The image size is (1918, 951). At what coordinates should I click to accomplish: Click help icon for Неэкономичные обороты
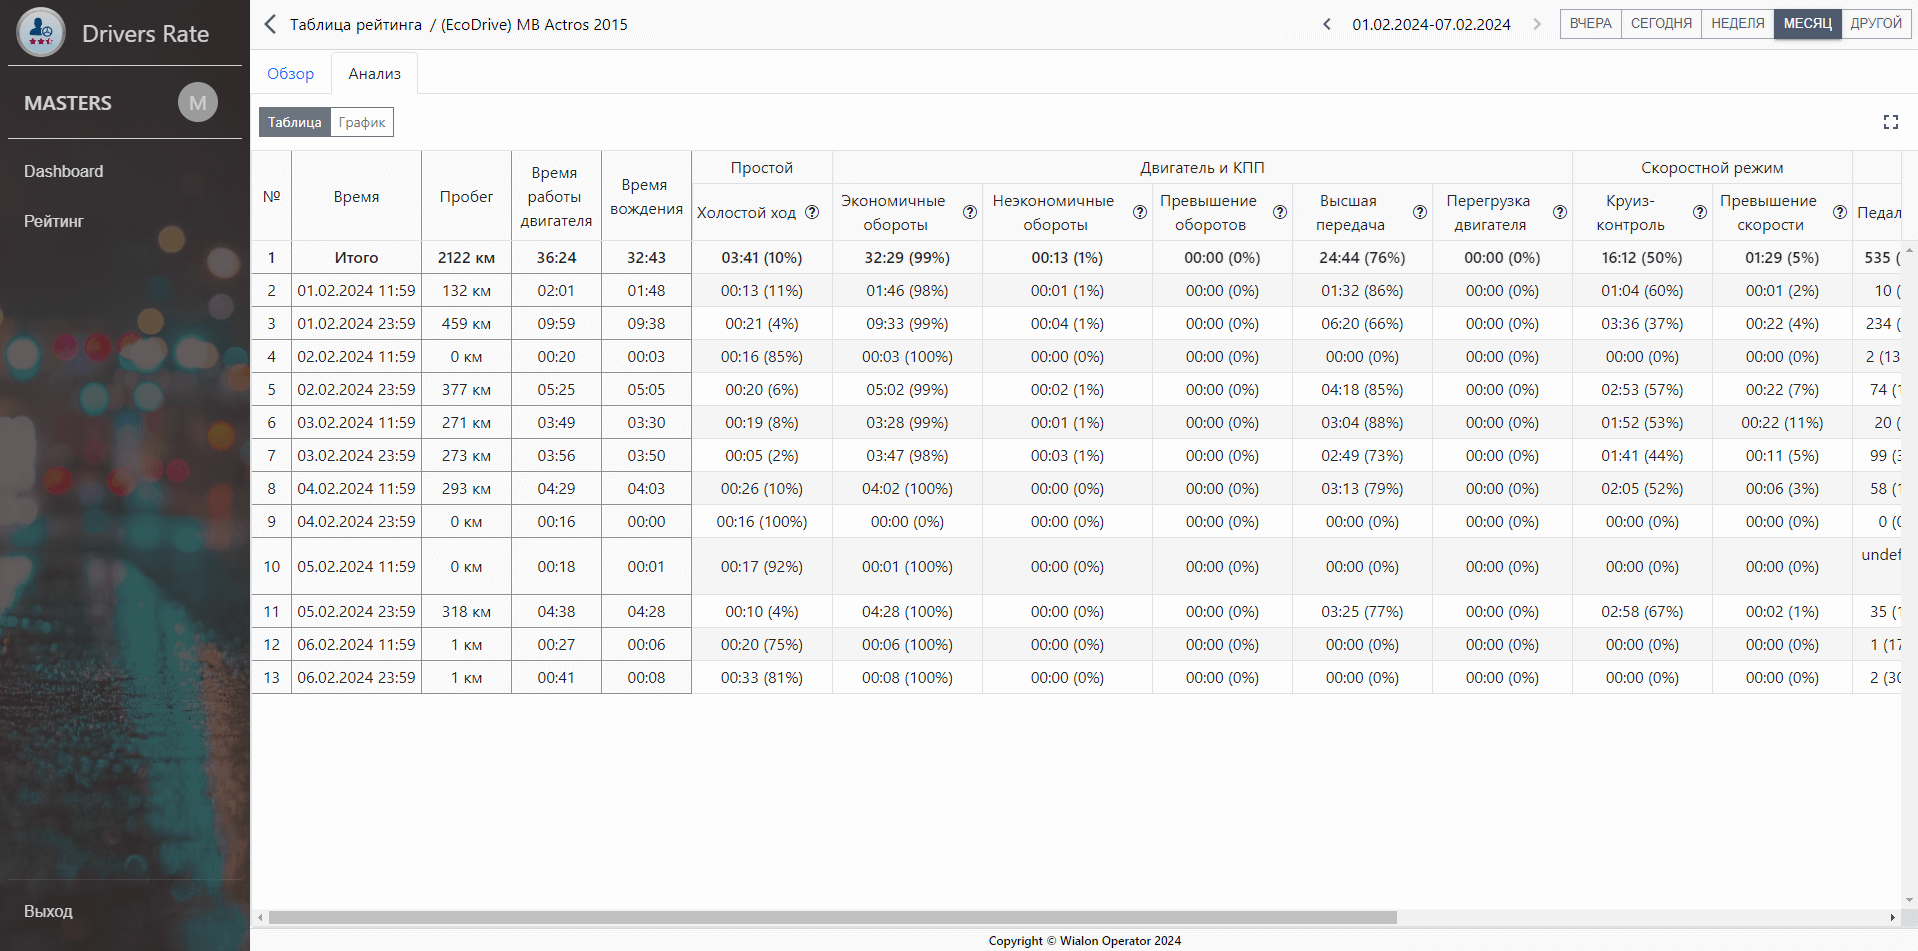point(1139,212)
